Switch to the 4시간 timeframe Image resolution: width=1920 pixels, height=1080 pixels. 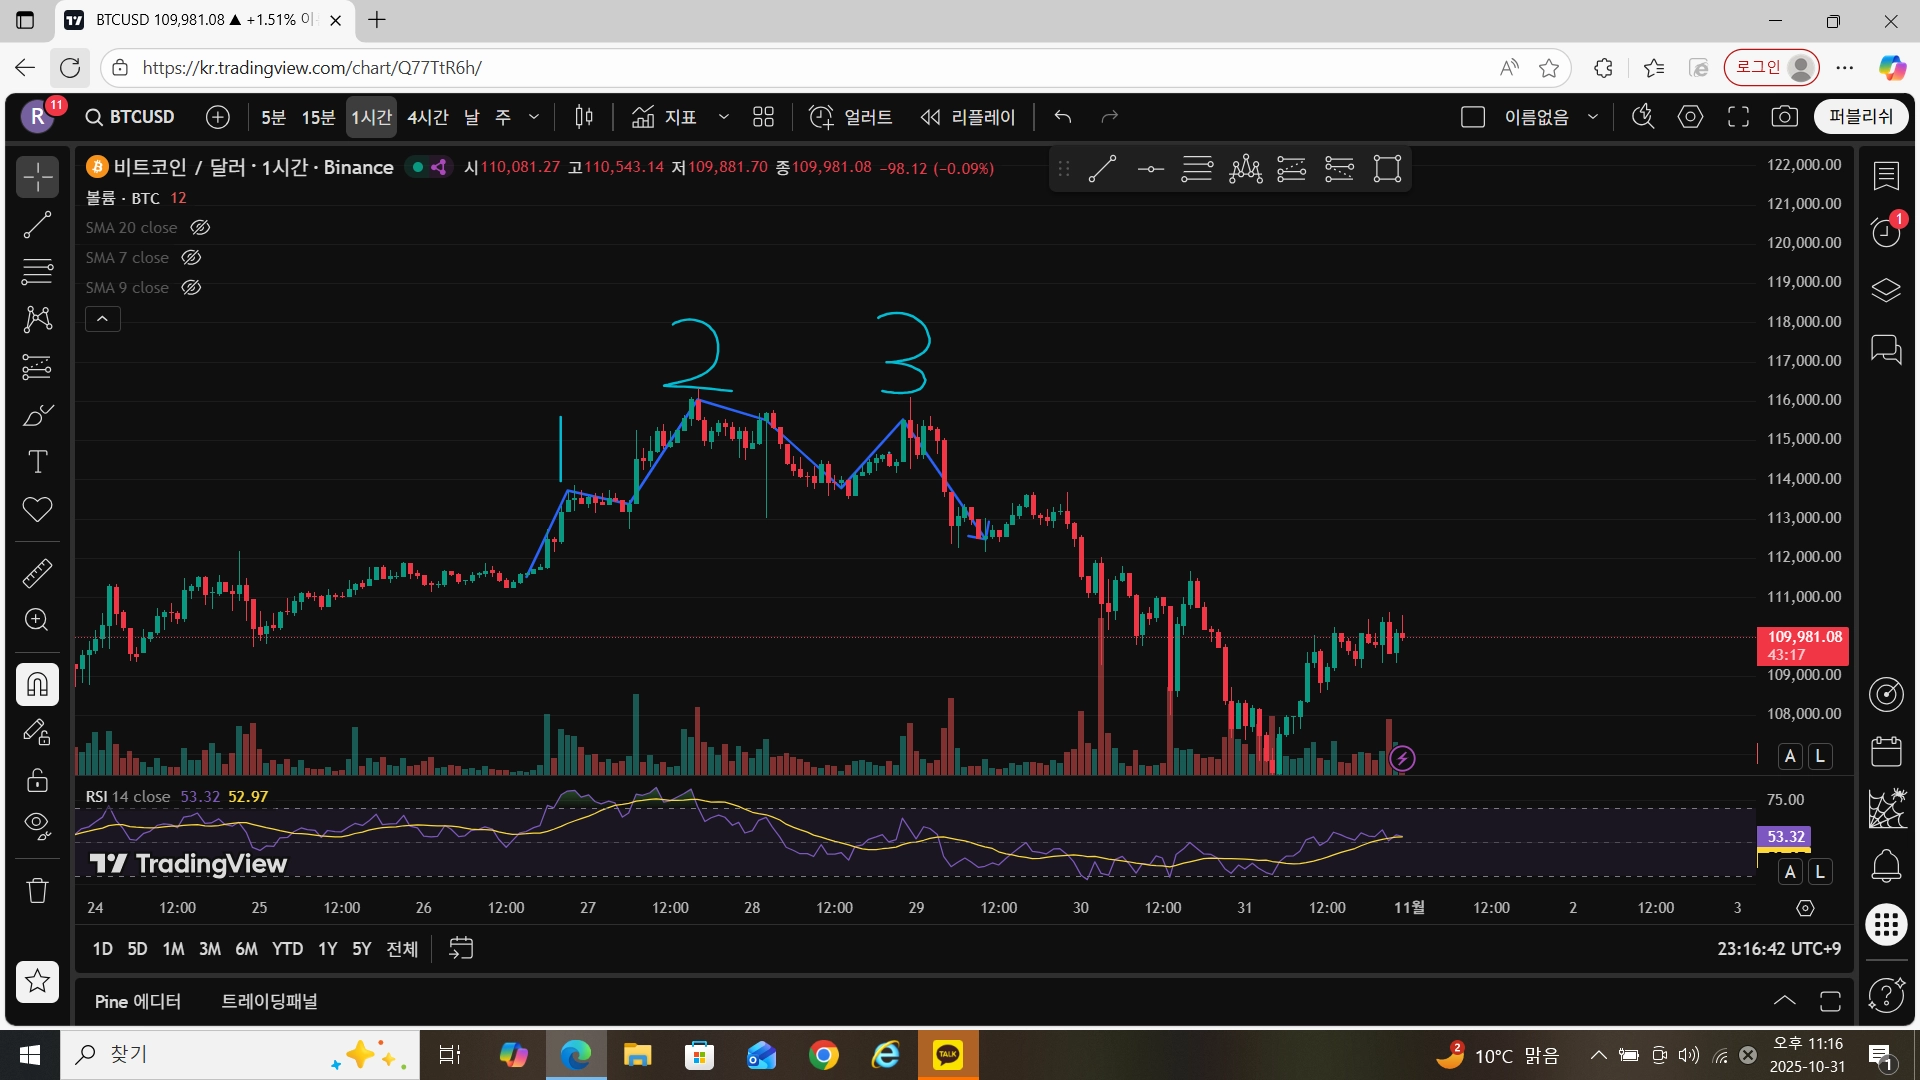pos(429,117)
